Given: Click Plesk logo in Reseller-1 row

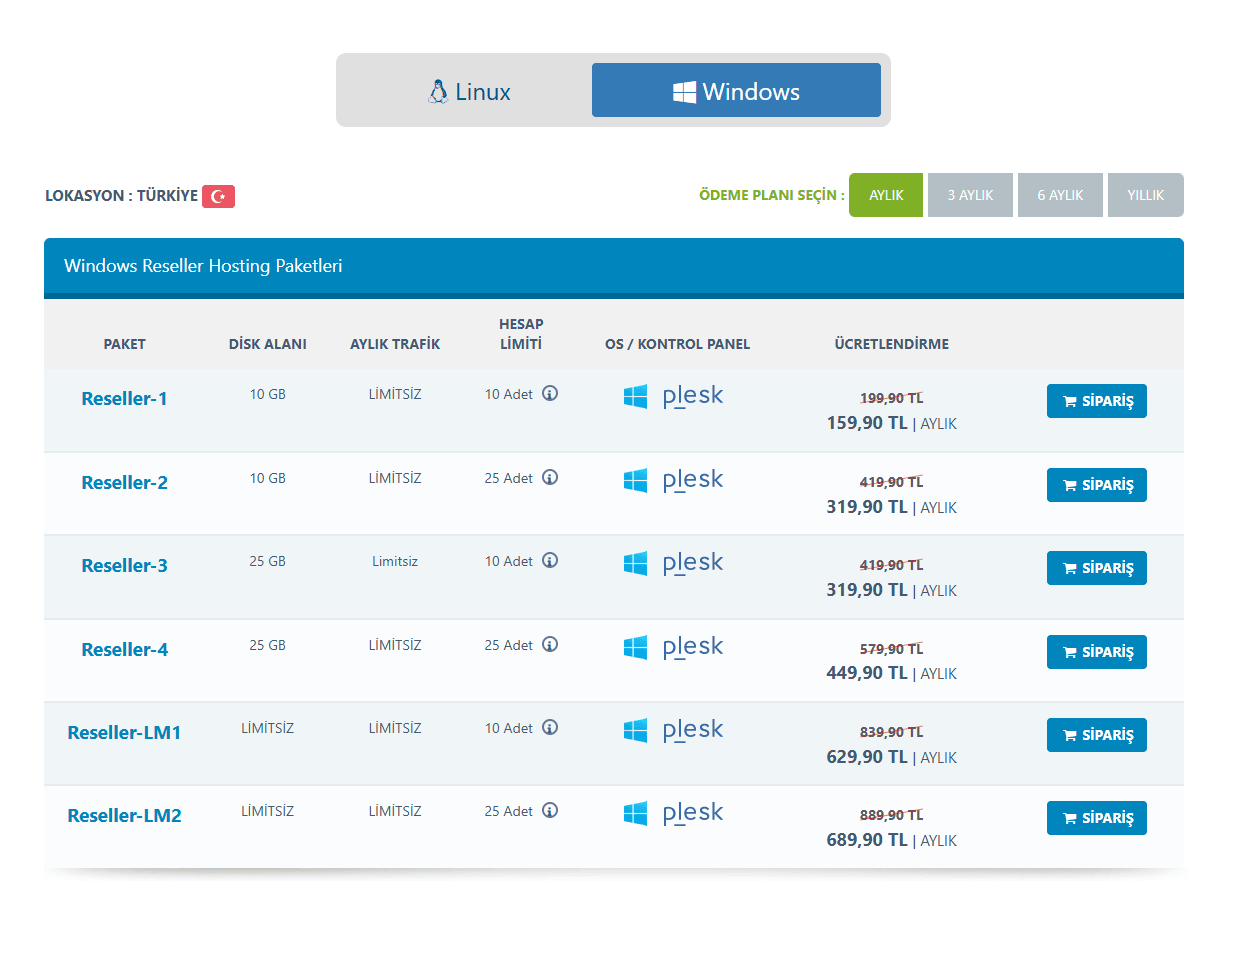Looking at the screenshot, I should click(x=692, y=396).
